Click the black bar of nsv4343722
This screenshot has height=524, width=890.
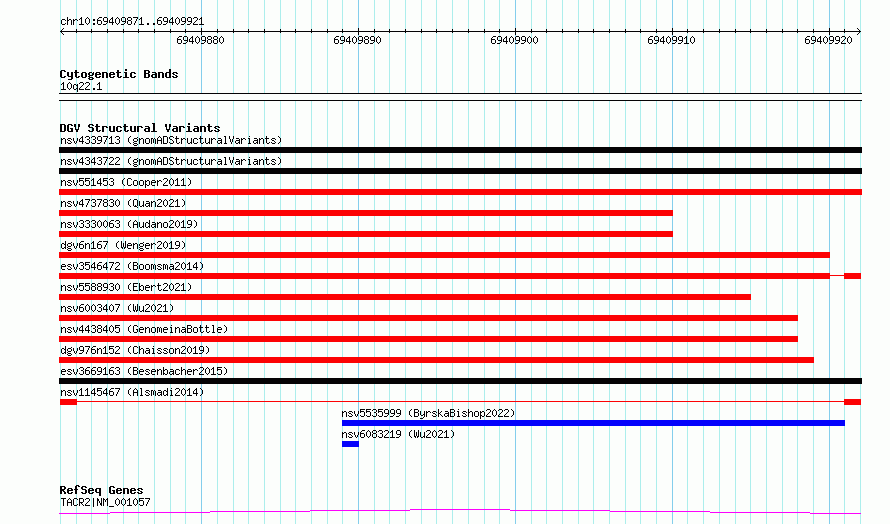tap(460, 171)
